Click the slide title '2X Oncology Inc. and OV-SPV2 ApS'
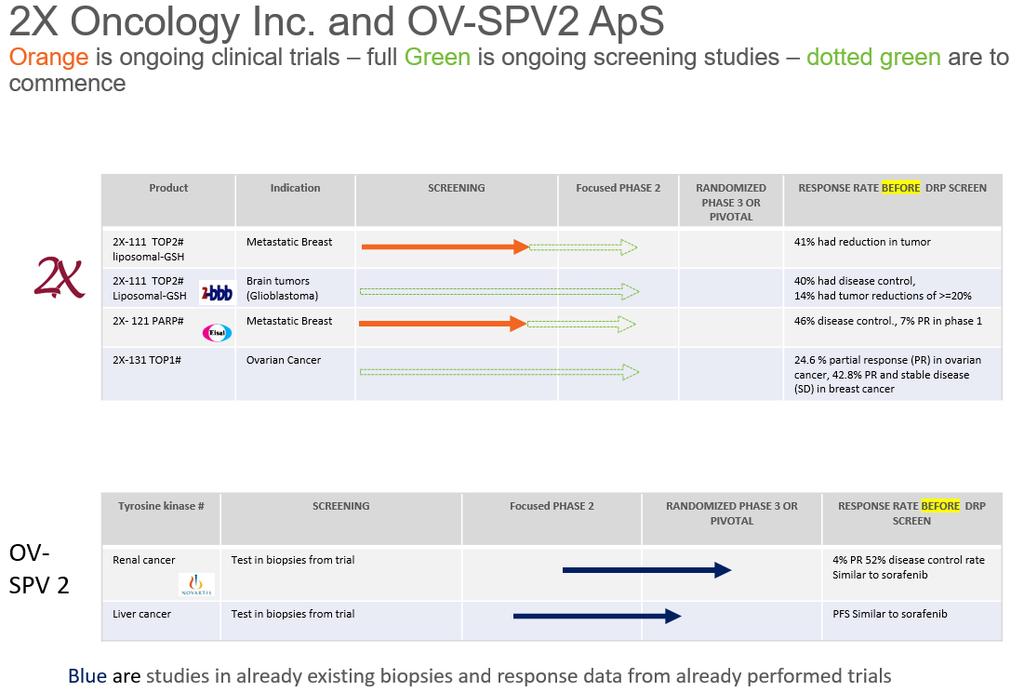The image size is (1024, 692). click(337, 20)
